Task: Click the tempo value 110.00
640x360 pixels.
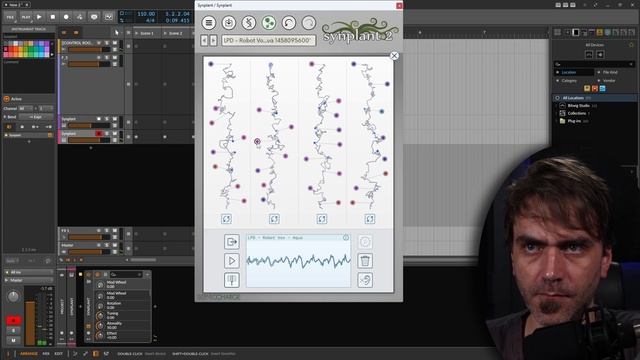Action: [x=146, y=14]
